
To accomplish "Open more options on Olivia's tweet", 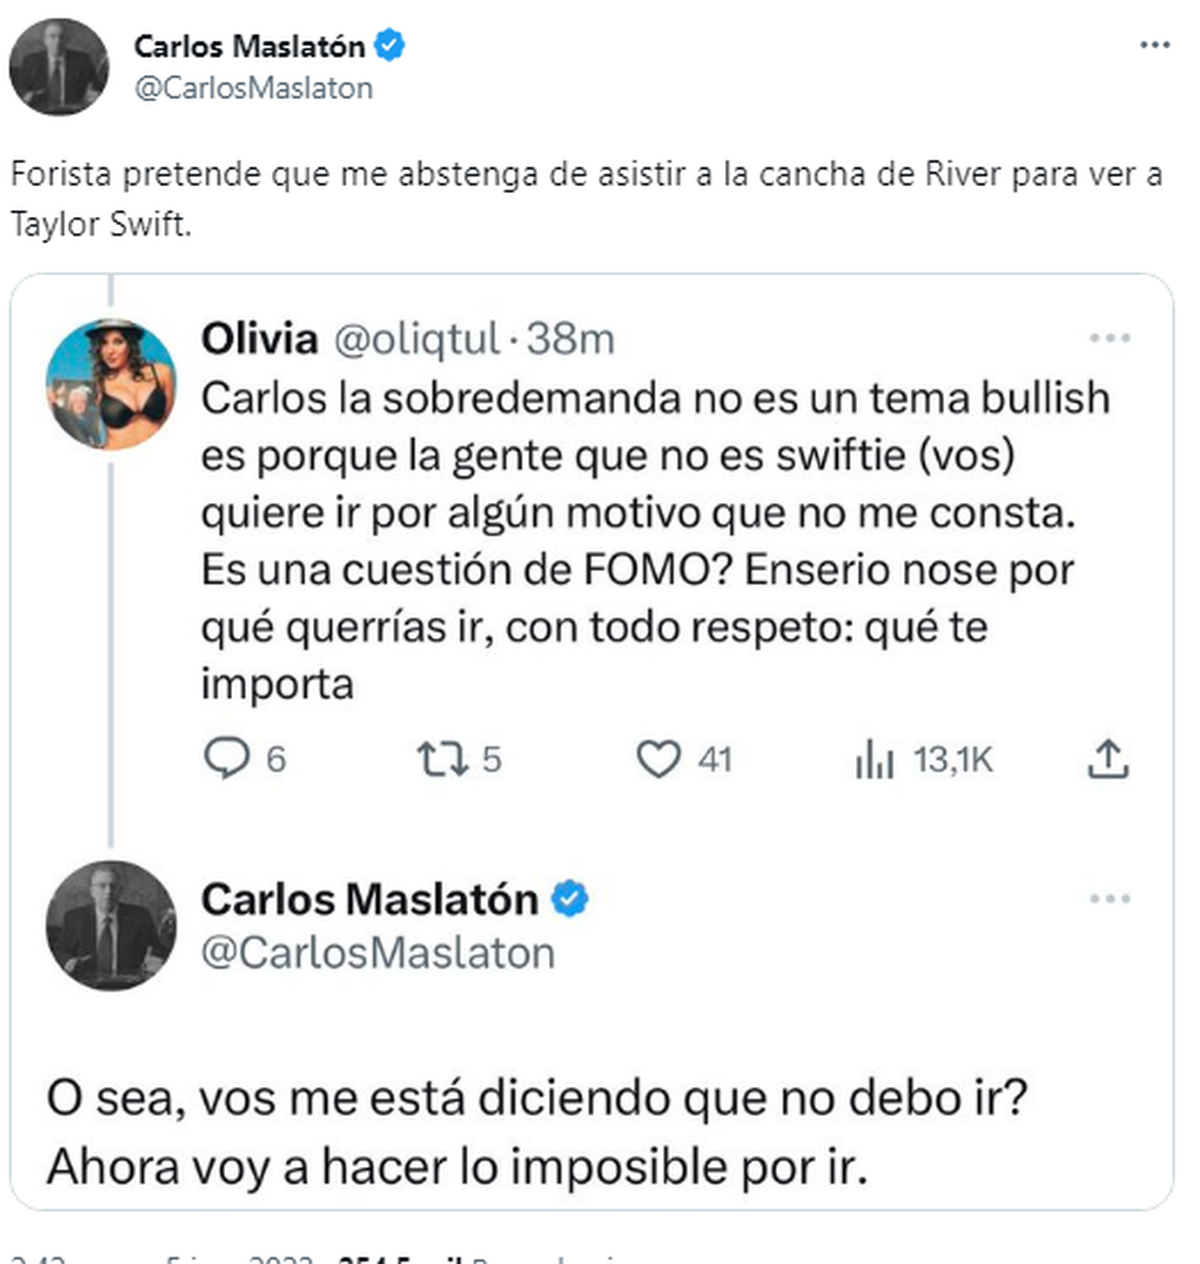I will [1110, 338].
